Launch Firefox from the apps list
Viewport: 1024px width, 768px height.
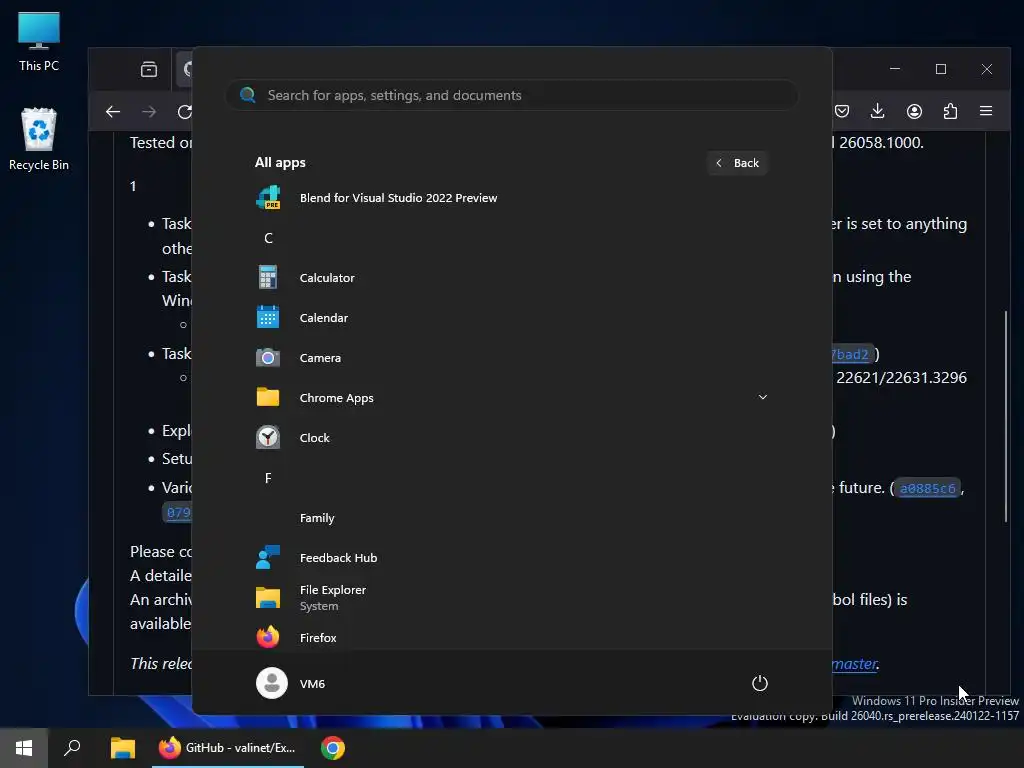[511, 637]
